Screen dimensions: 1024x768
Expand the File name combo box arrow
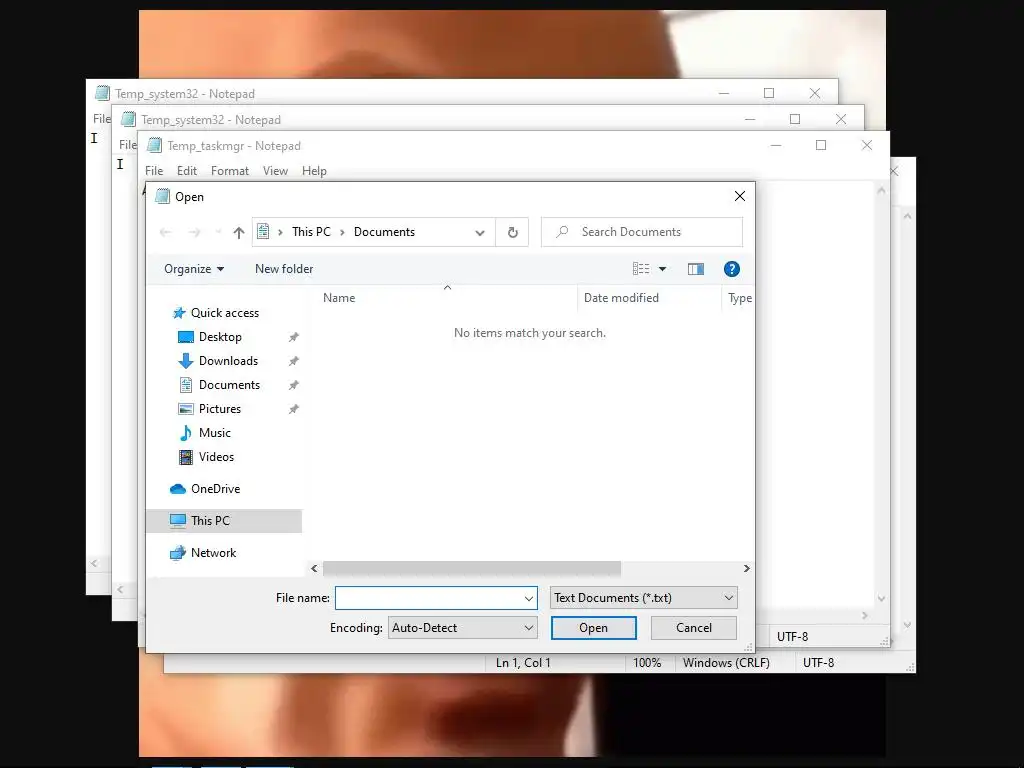(528, 598)
